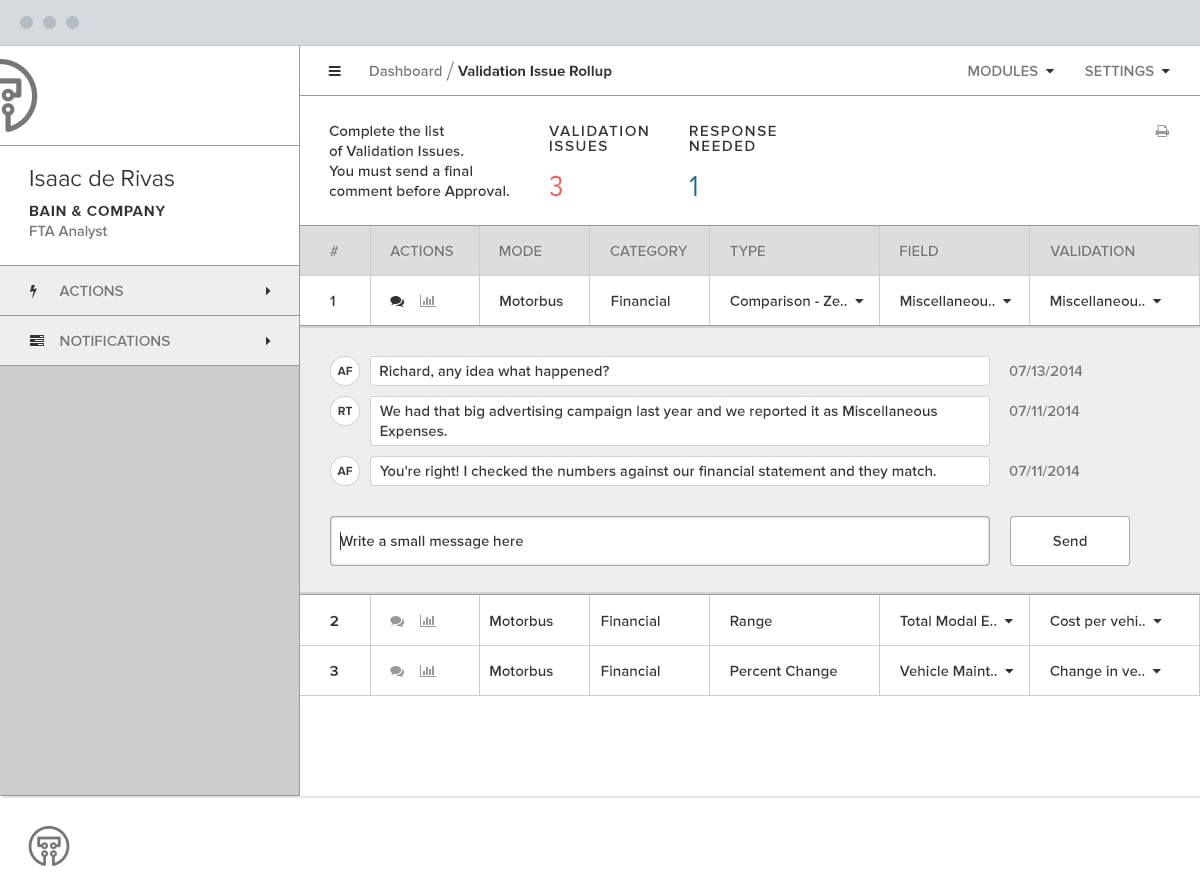Viewport: 1200px width, 896px height.
Task: View chart icon for row 1
Action: [x=428, y=301]
